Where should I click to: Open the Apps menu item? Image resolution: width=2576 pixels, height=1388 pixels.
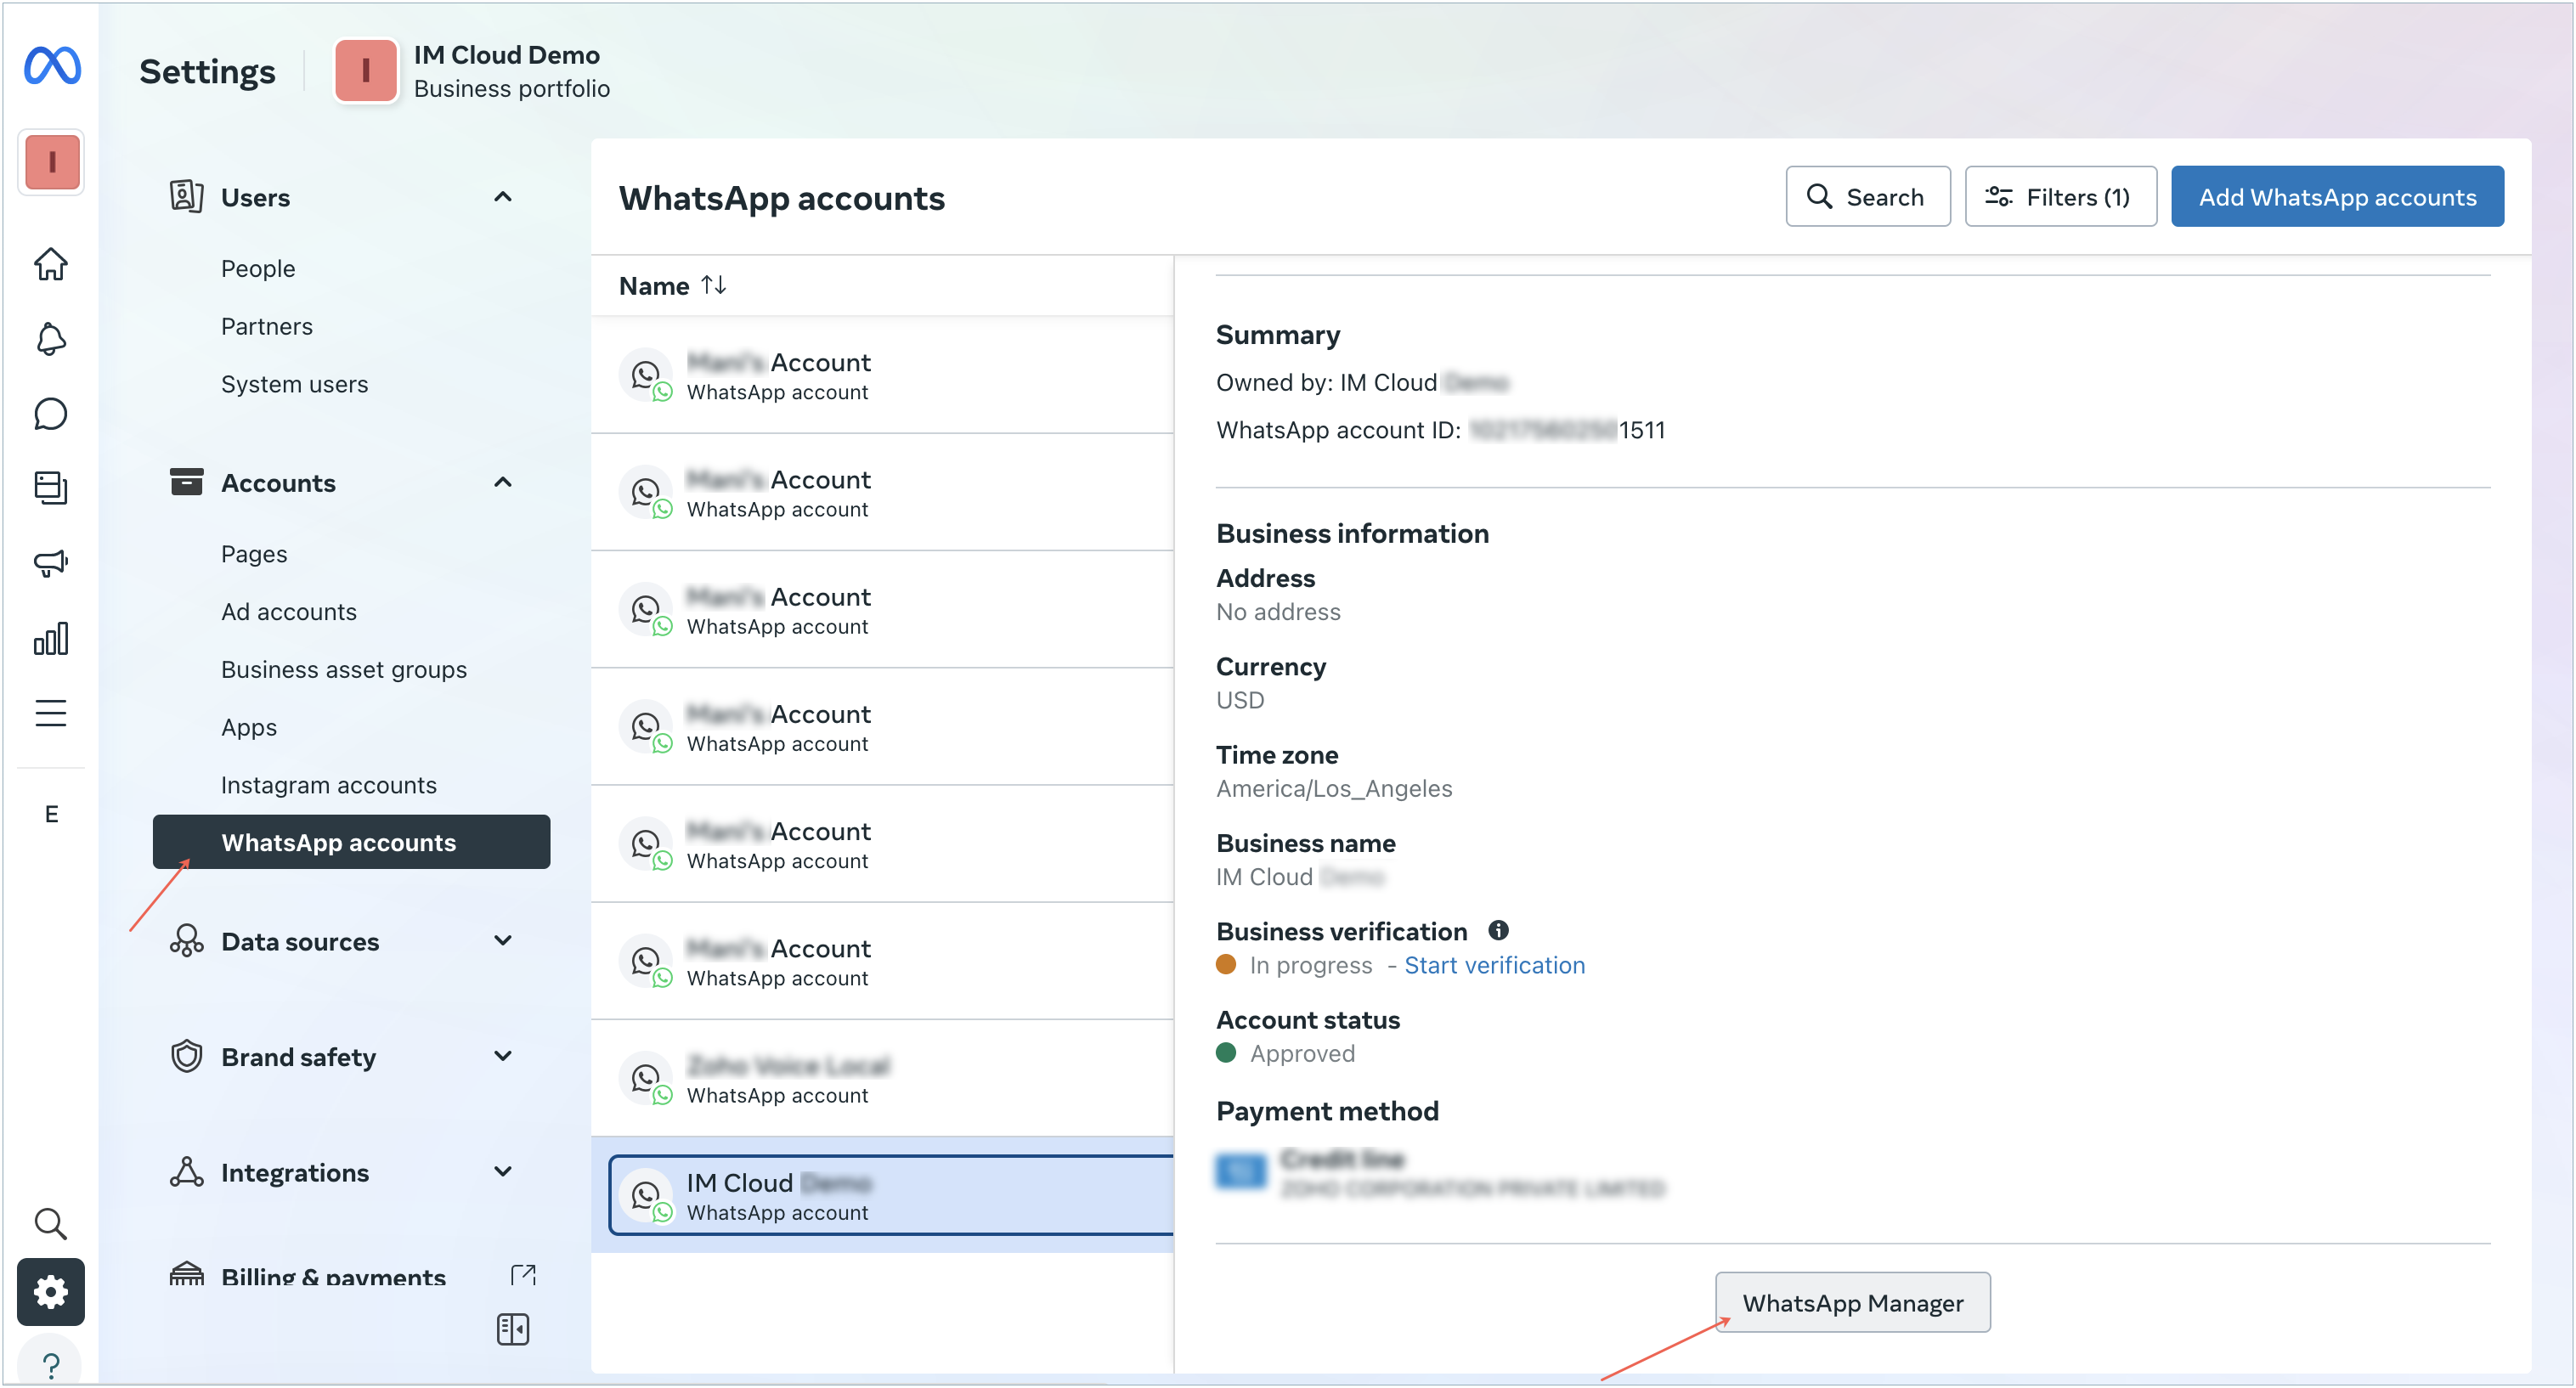tap(249, 728)
